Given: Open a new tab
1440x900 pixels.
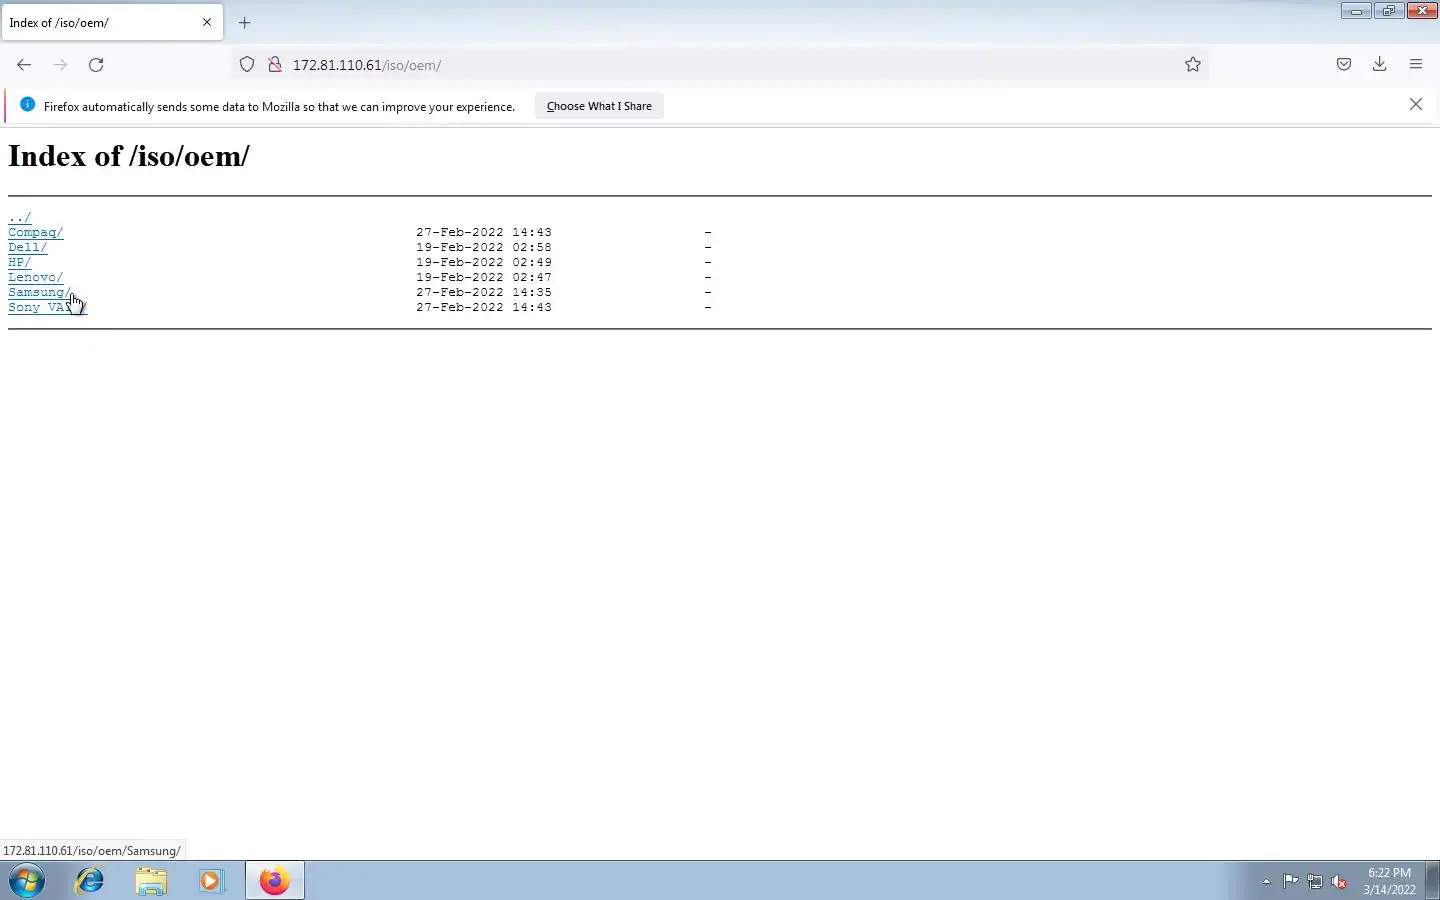Looking at the screenshot, I should (x=244, y=22).
